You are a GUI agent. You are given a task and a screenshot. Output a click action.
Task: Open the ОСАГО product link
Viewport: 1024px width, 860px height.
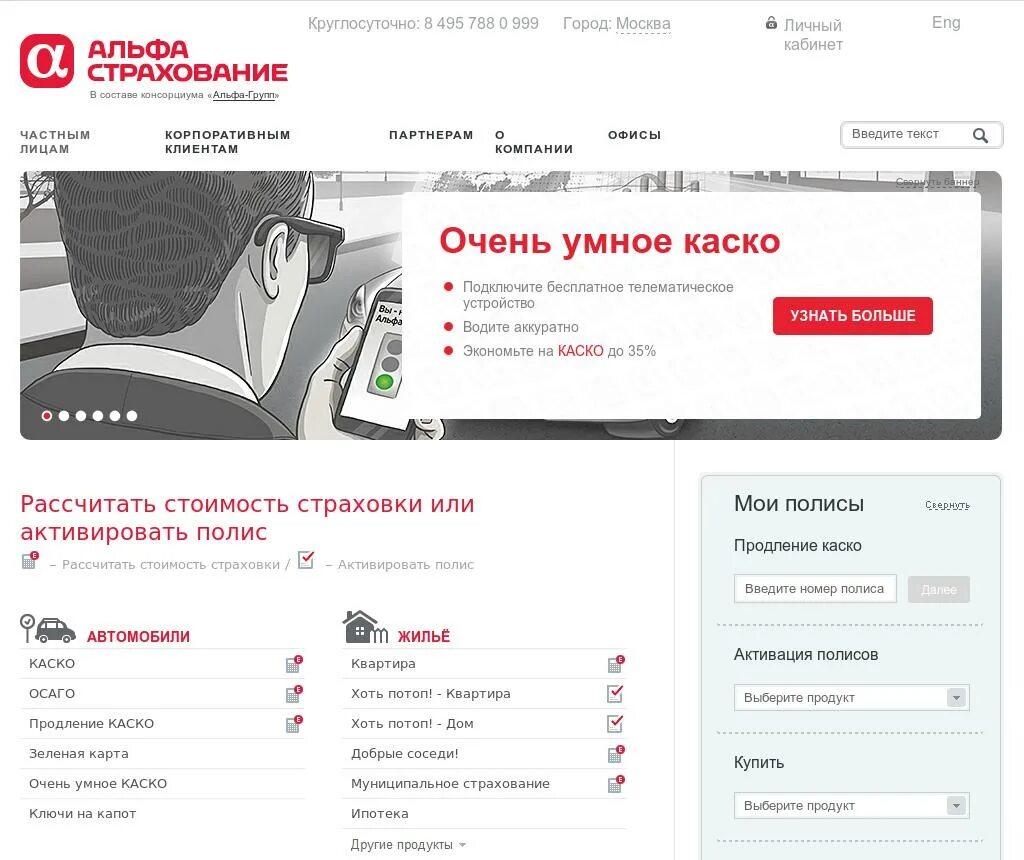point(52,693)
